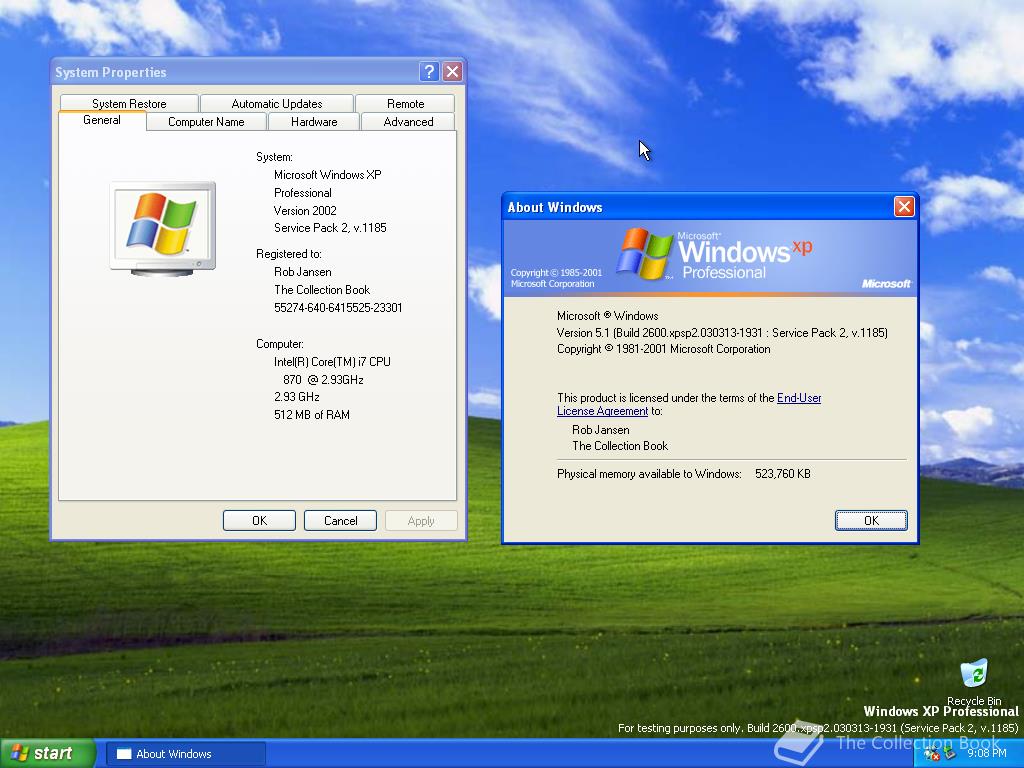Open the Automatic Updates tab
This screenshot has width=1024, height=768.
click(277, 103)
